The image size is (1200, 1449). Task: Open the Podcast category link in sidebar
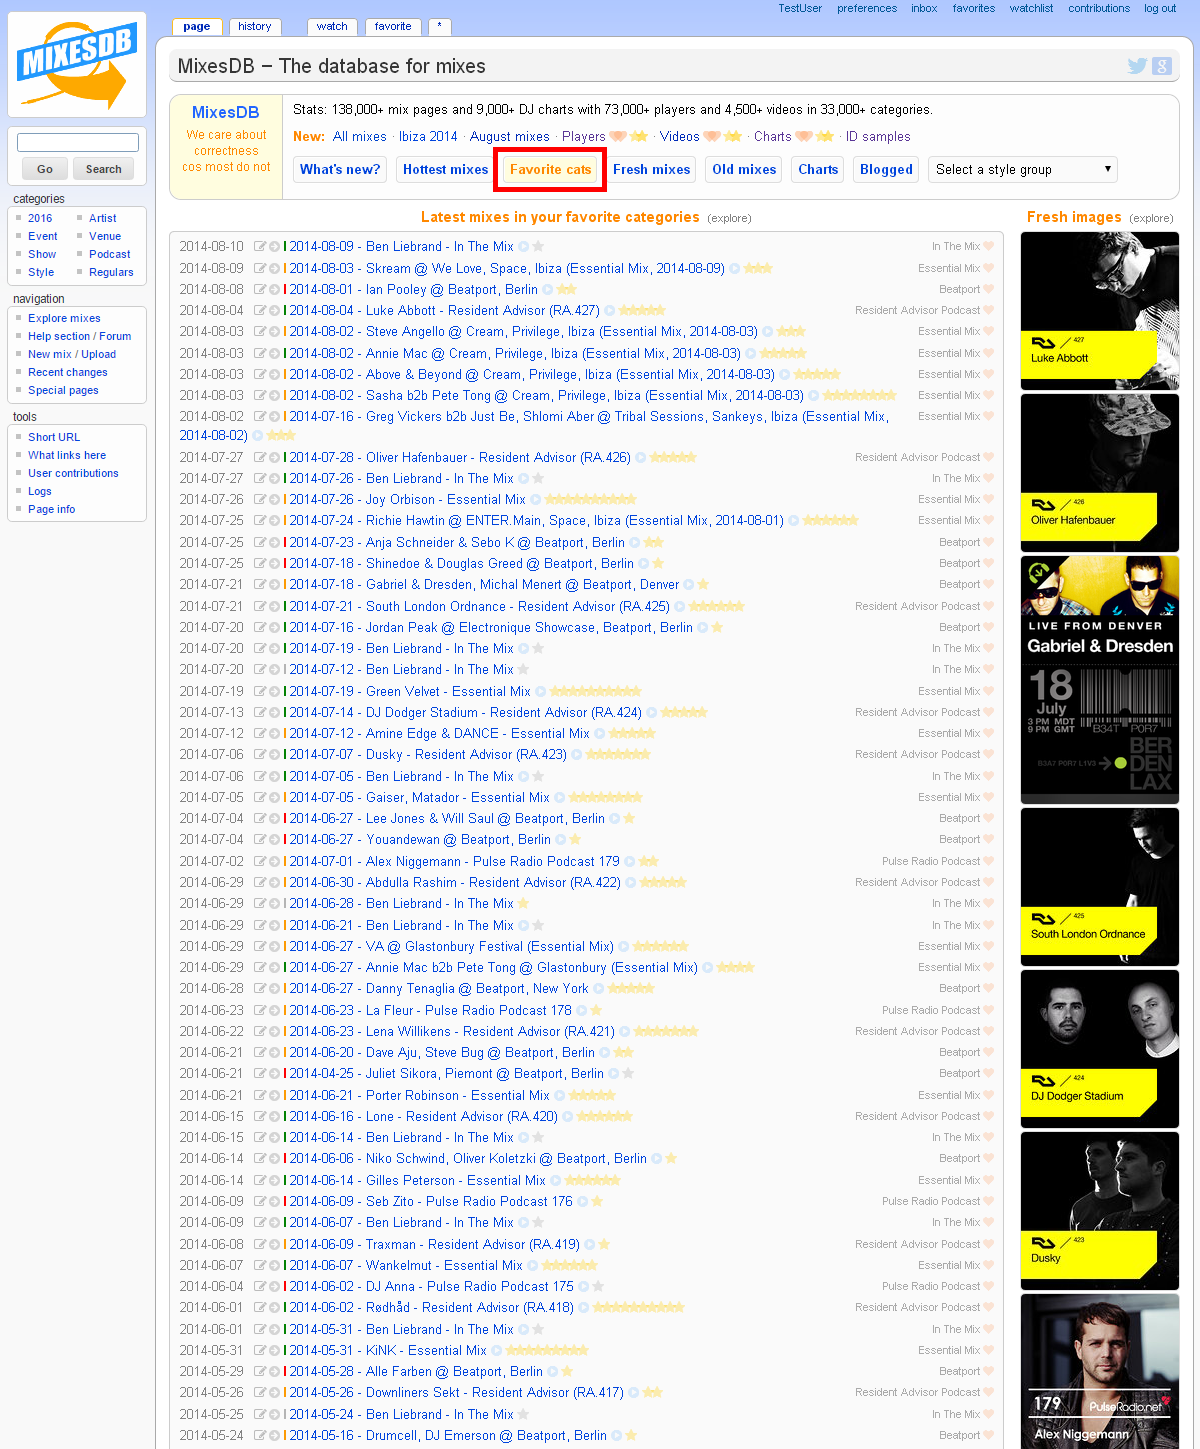(110, 254)
